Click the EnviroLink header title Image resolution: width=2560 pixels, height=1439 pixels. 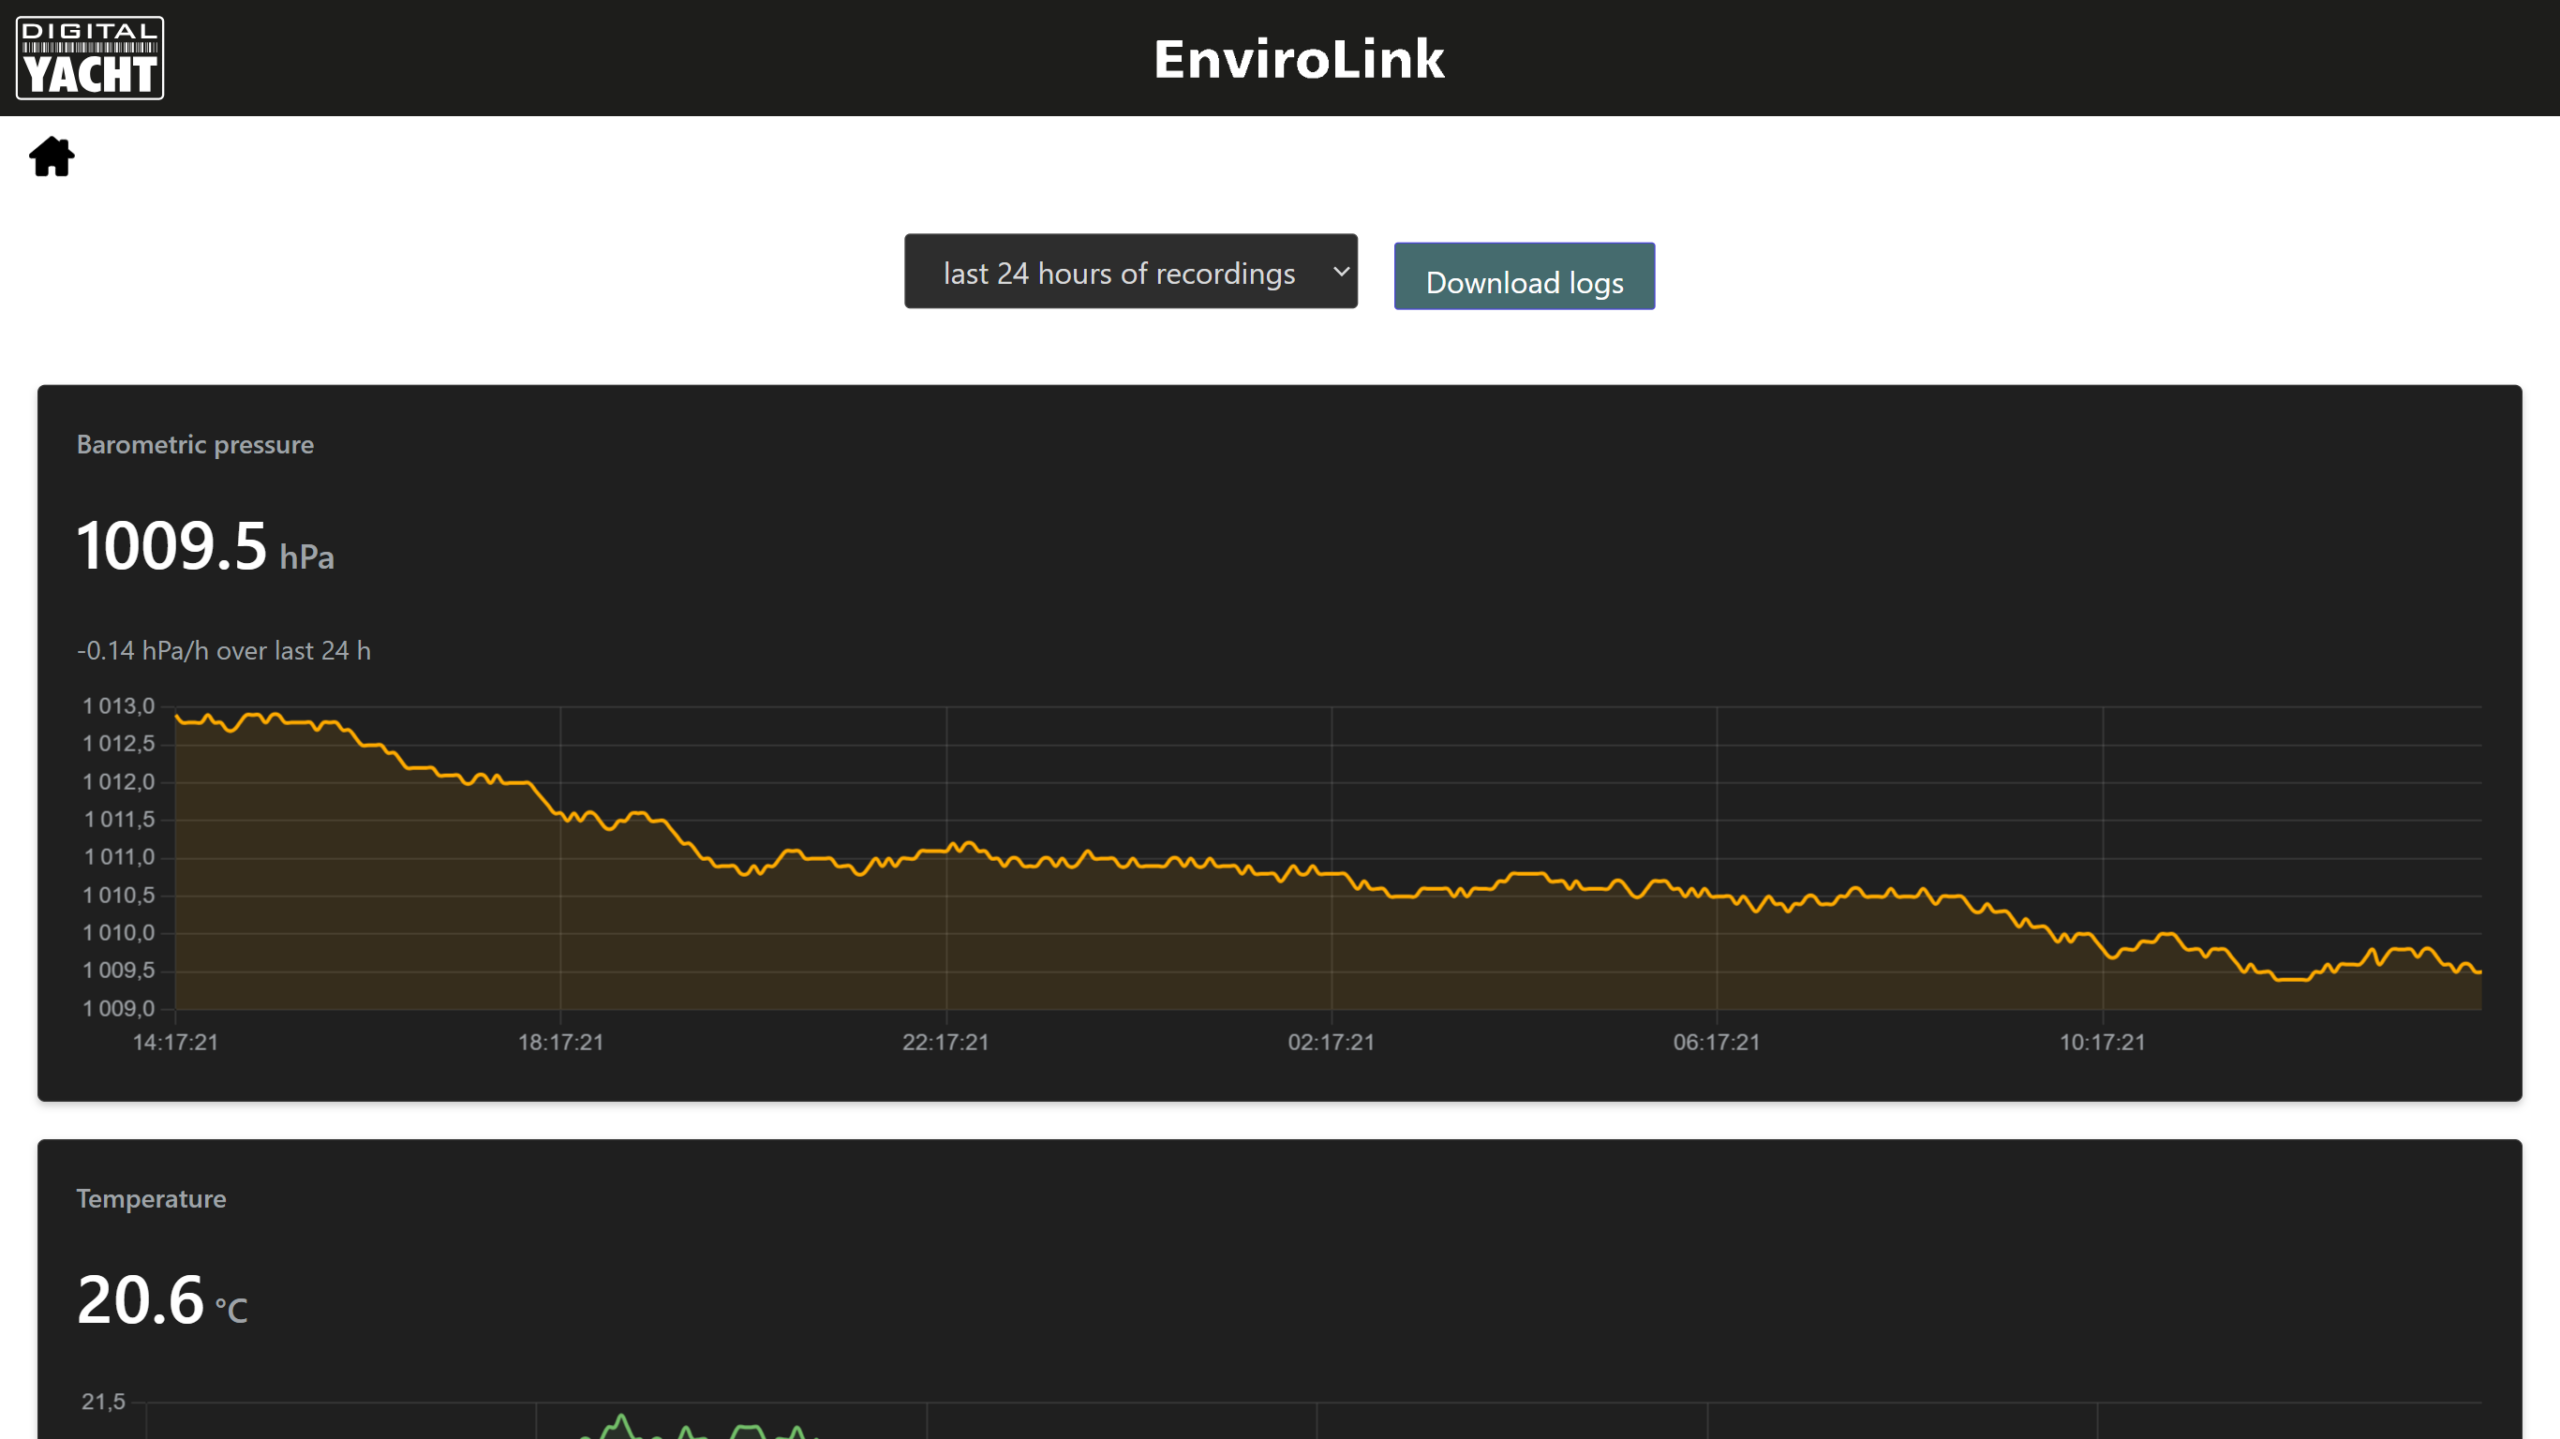click(1298, 59)
